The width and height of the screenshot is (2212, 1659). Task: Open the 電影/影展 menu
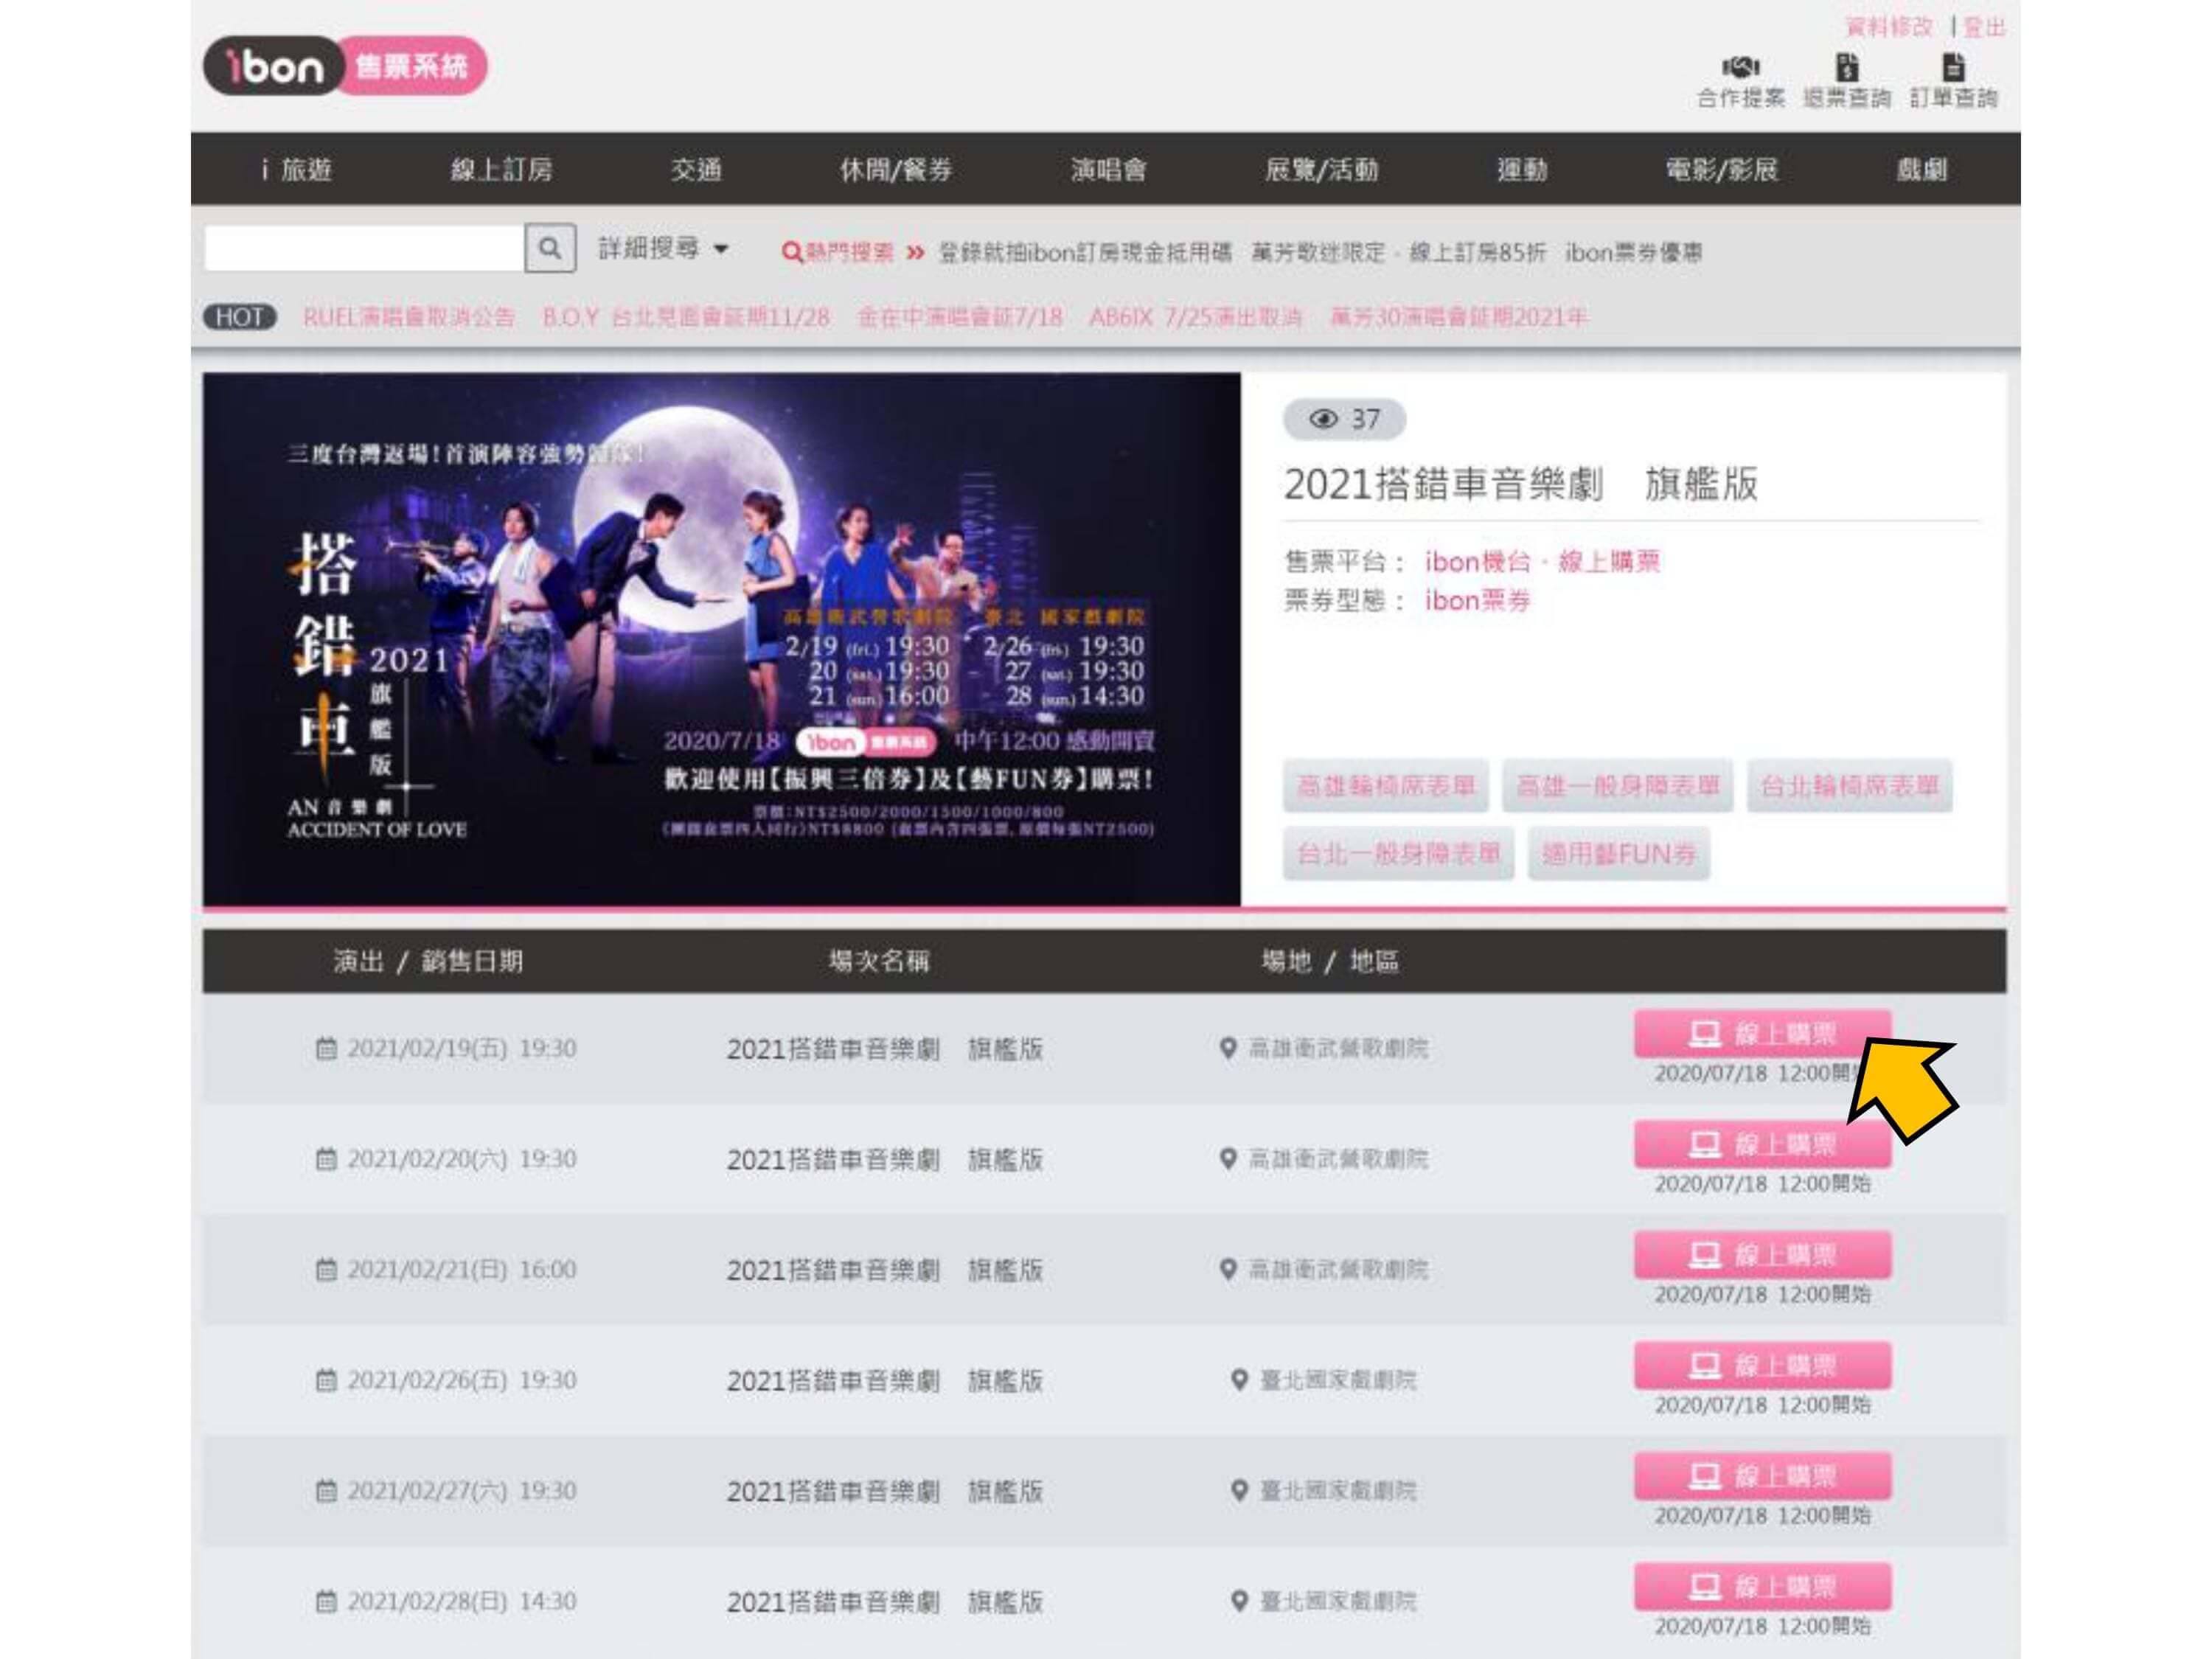tap(1722, 169)
